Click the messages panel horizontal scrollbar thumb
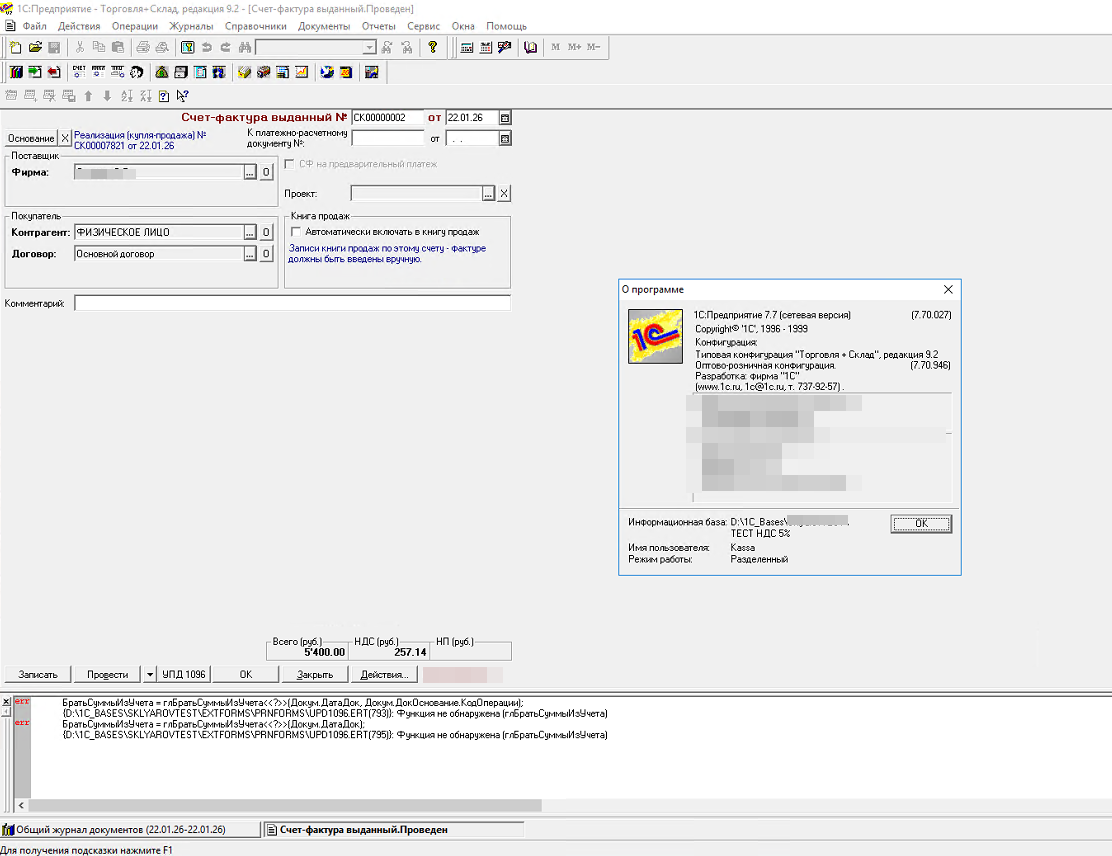The image size is (1112, 856). 284,805
